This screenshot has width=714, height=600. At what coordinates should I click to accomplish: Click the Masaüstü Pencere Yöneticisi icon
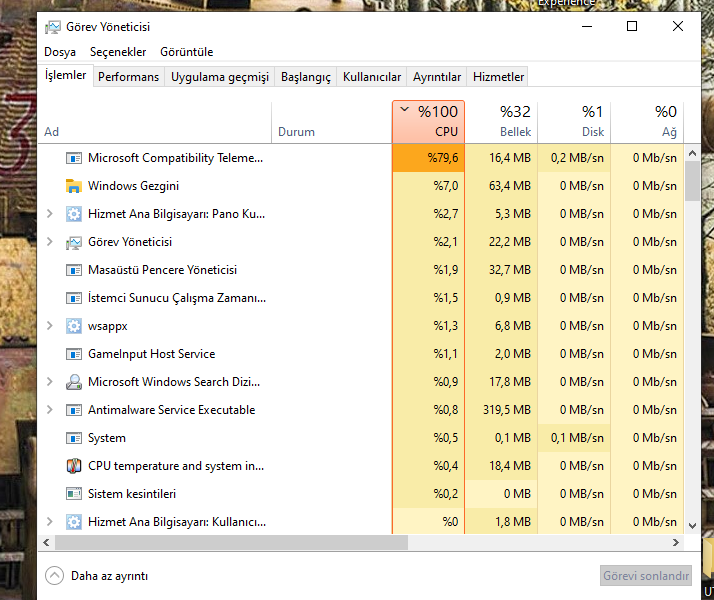tap(74, 270)
